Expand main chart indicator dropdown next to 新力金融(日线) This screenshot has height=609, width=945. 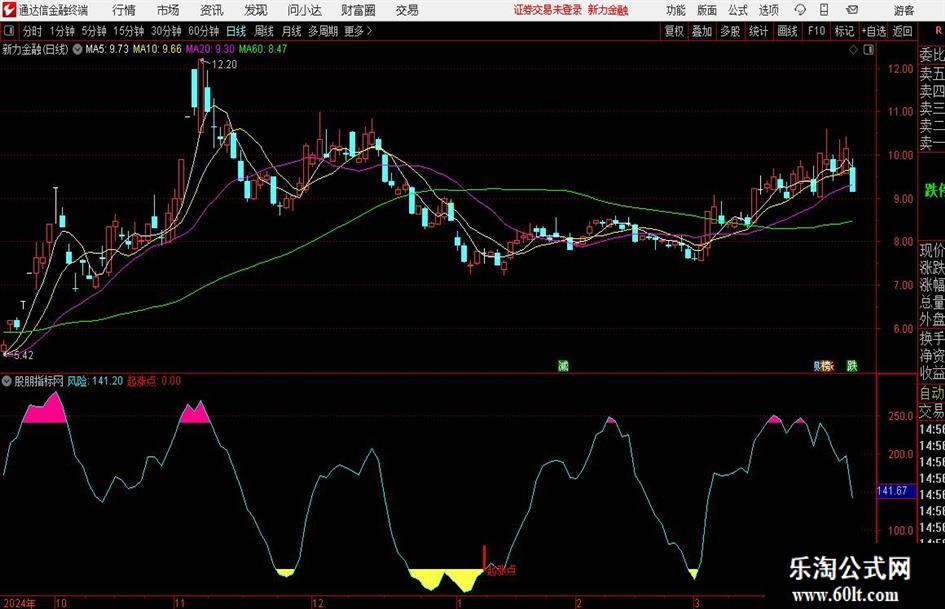pyautogui.click(x=77, y=49)
